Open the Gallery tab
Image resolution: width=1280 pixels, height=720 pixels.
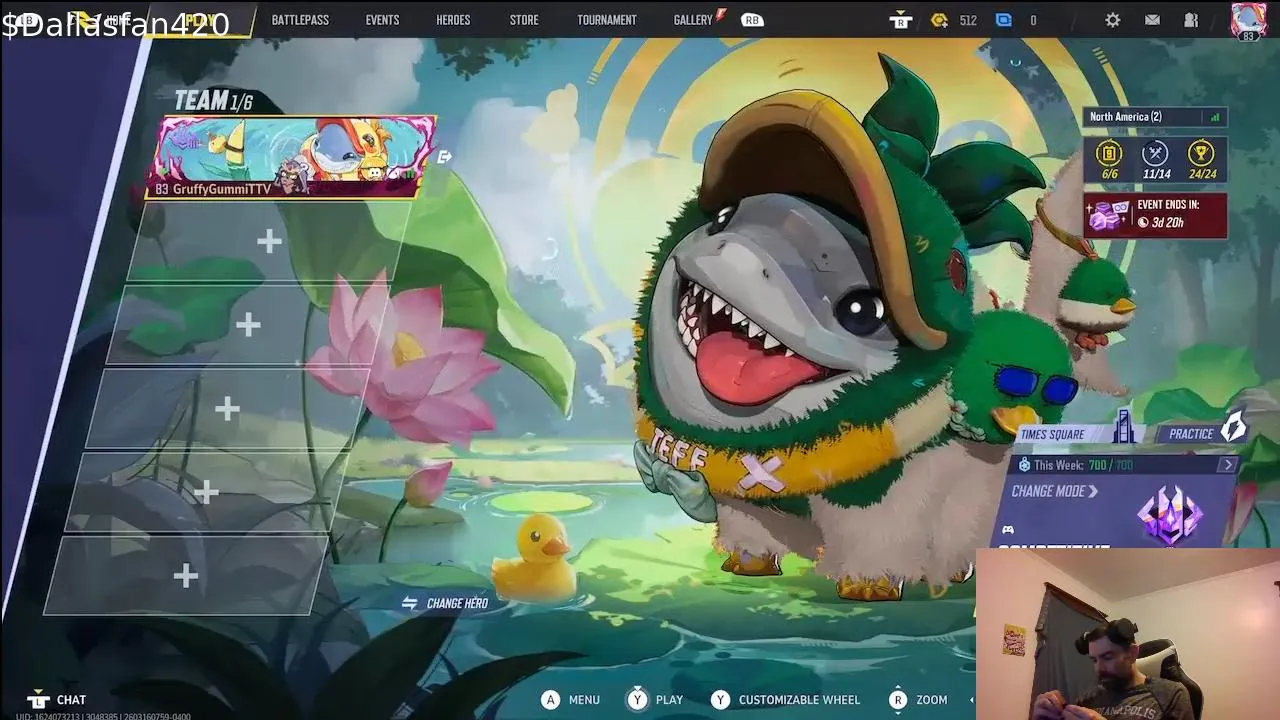(x=693, y=20)
